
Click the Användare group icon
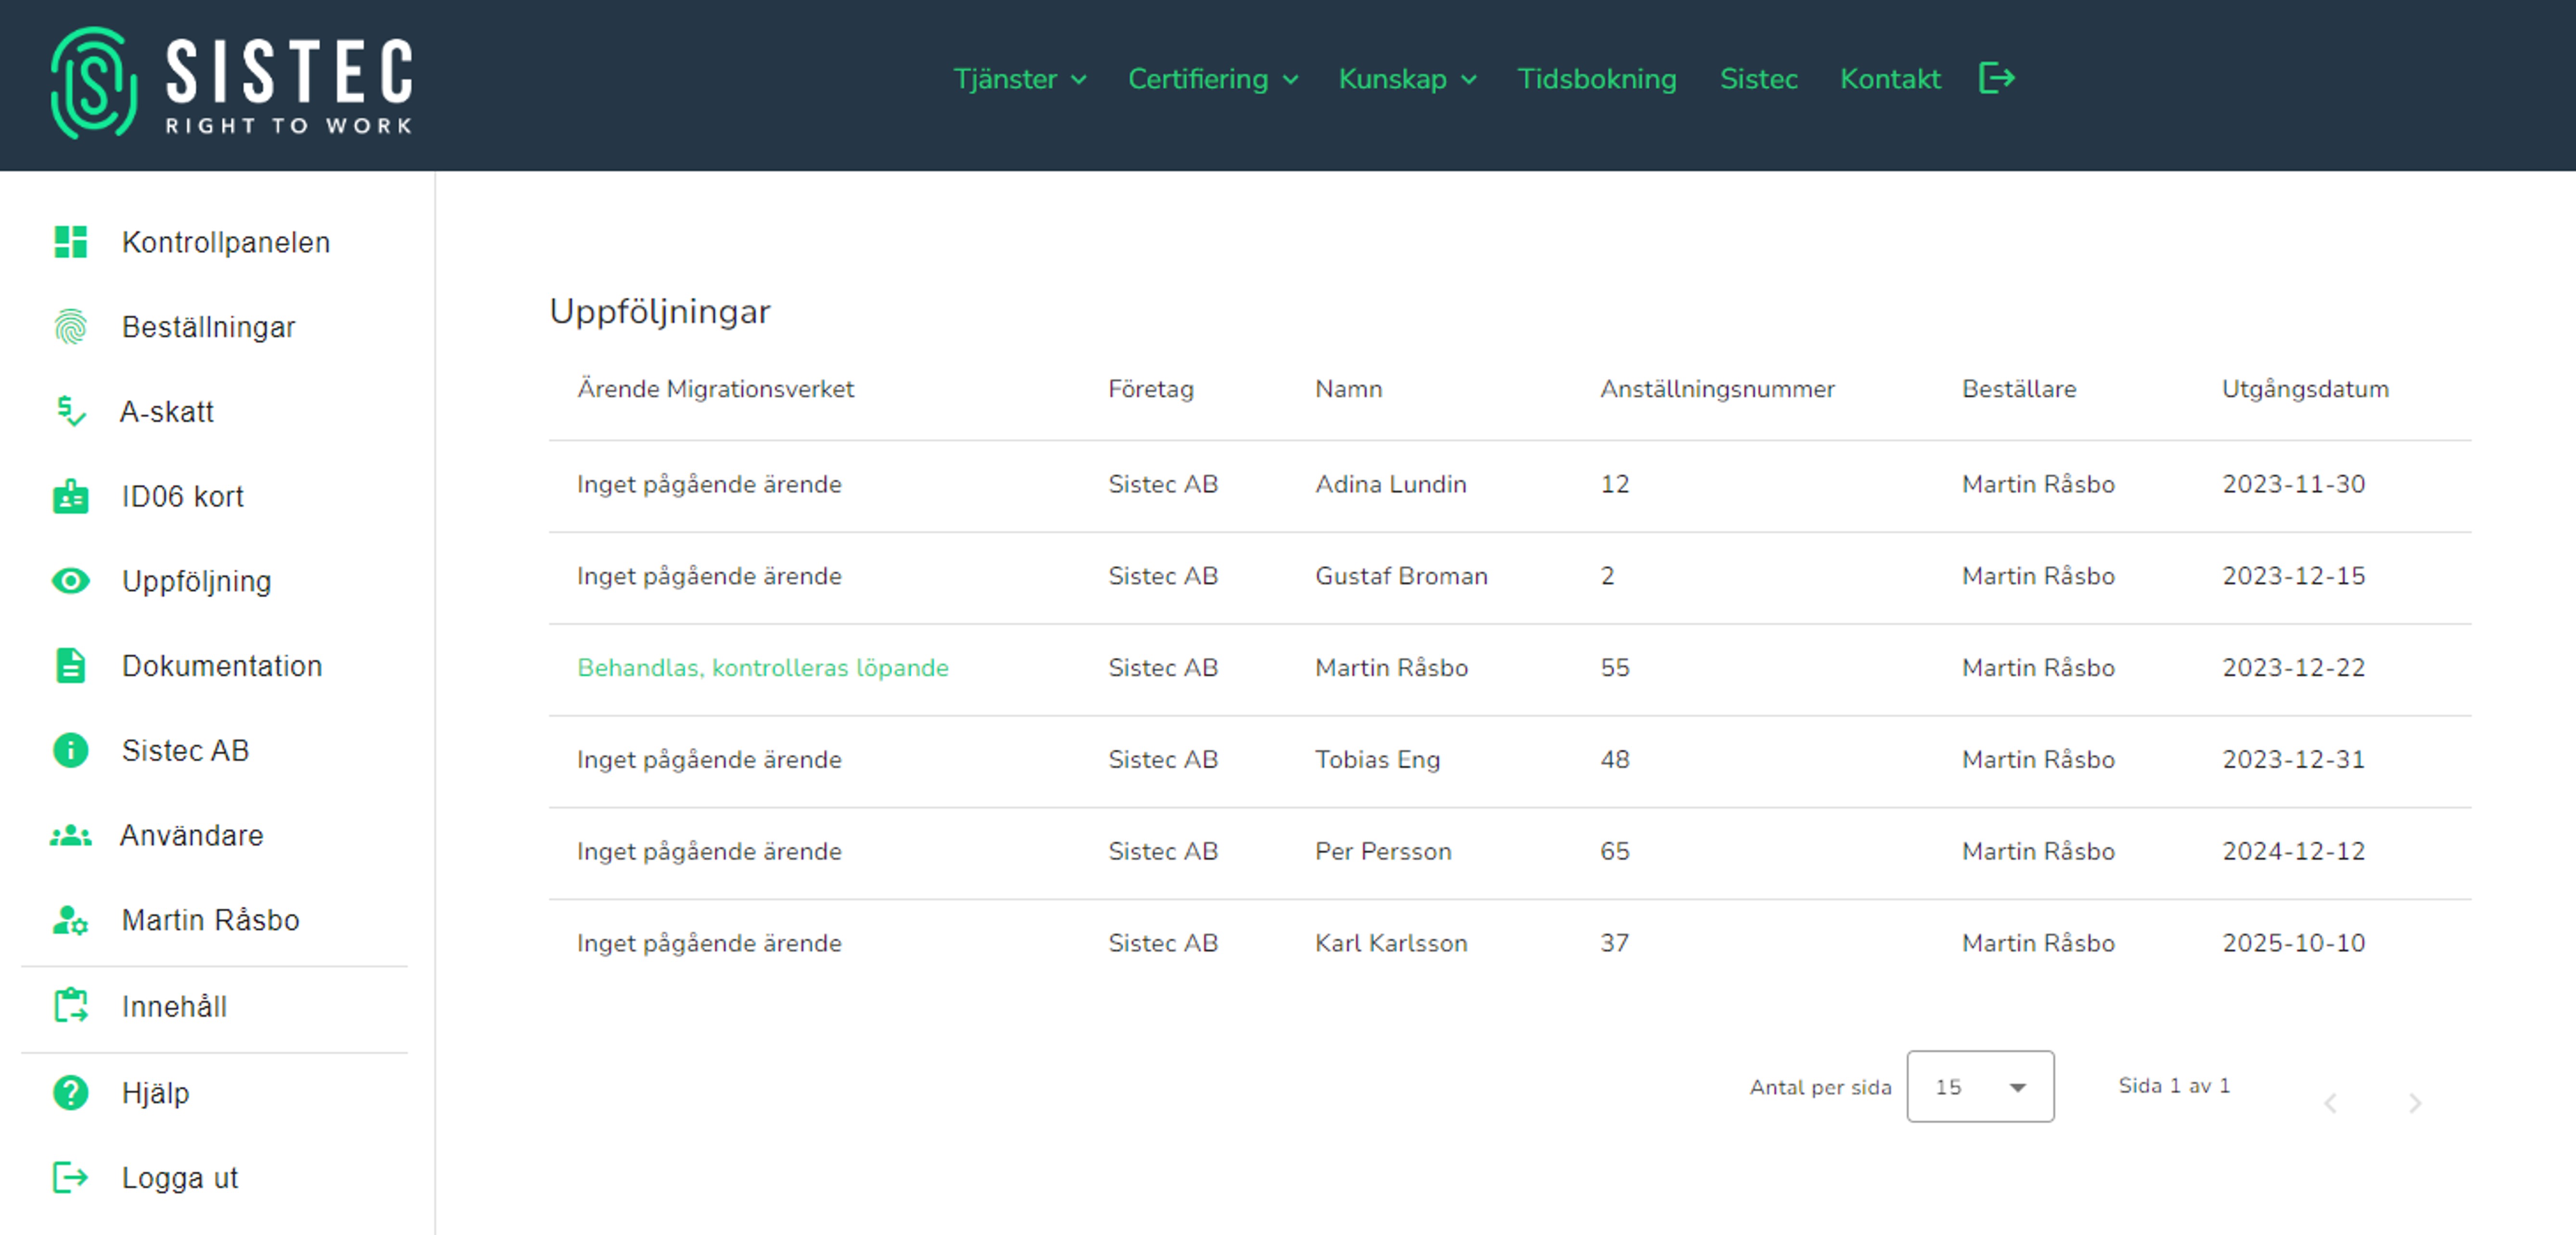tap(70, 835)
